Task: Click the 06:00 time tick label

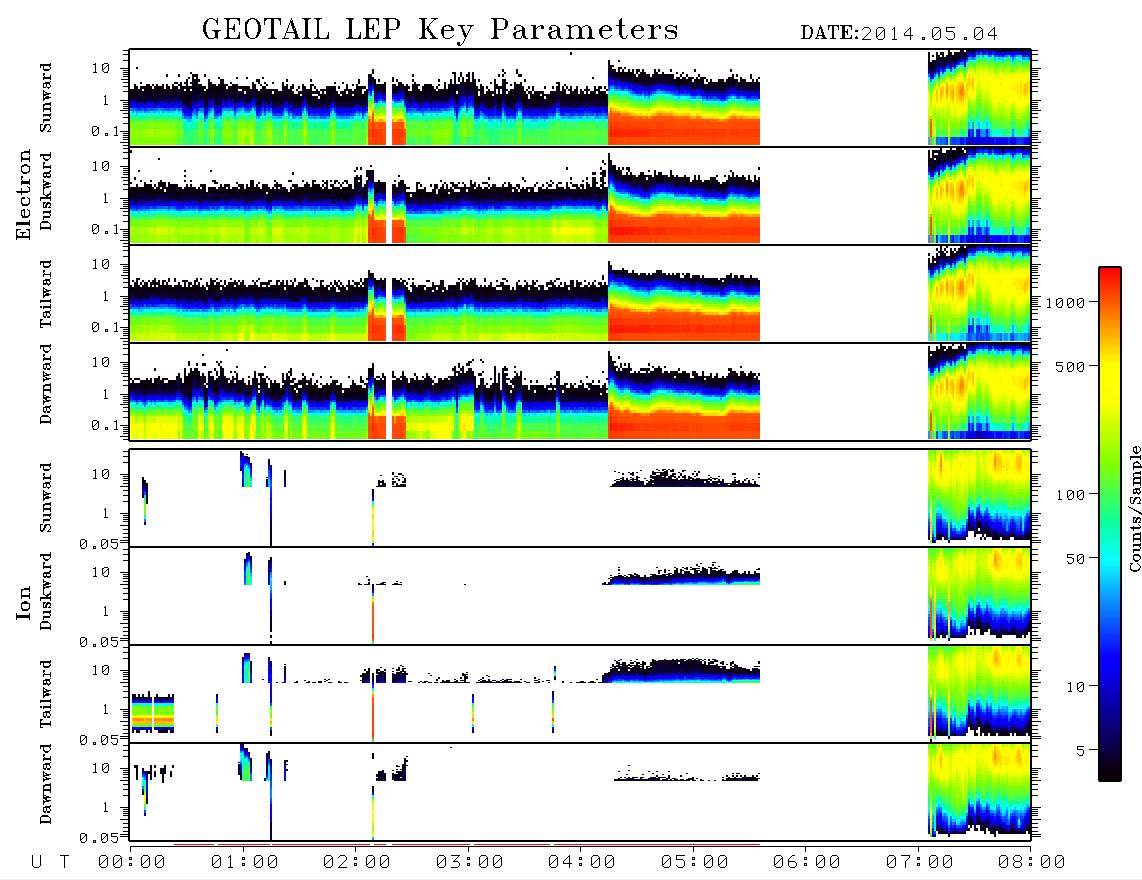Action: click(807, 863)
